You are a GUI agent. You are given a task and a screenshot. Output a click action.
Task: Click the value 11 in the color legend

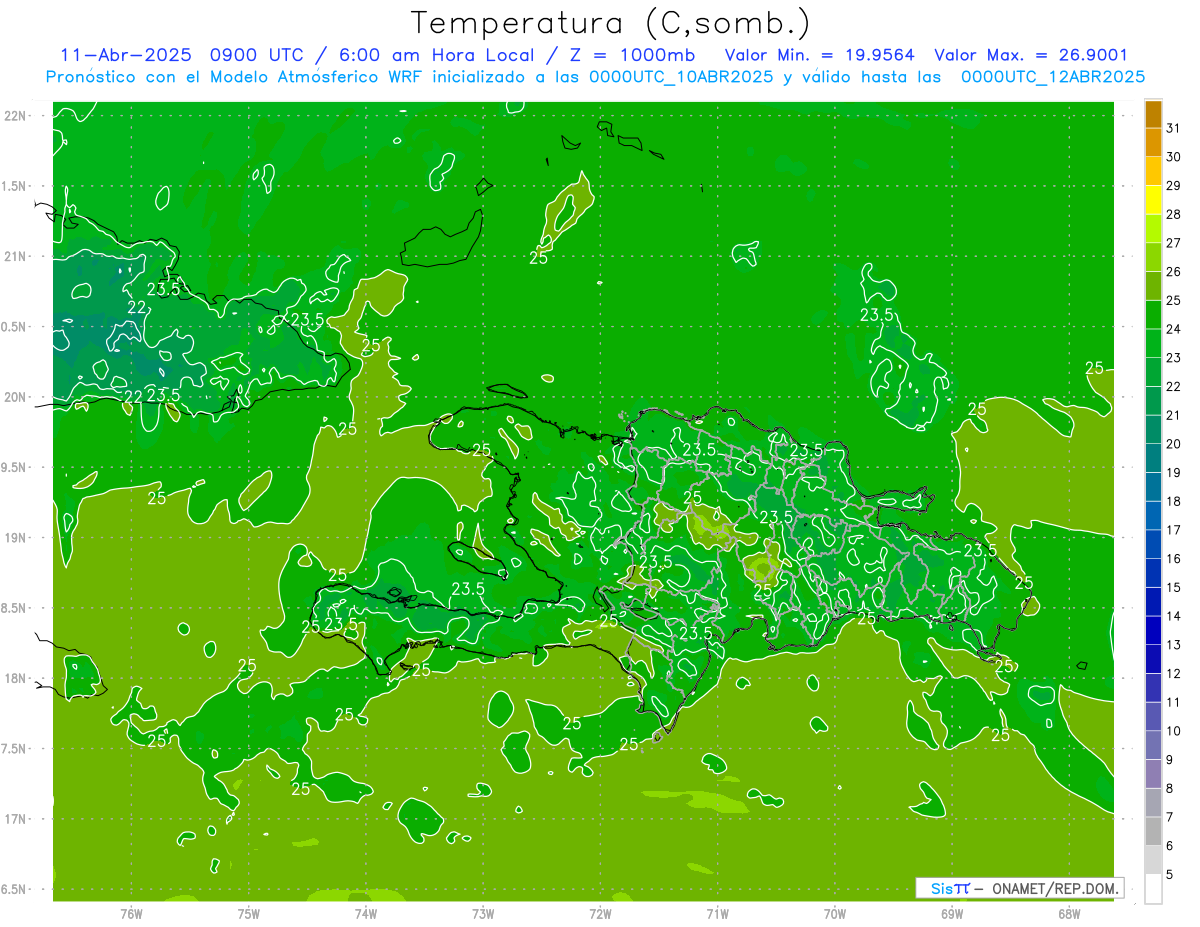tap(1174, 702)
